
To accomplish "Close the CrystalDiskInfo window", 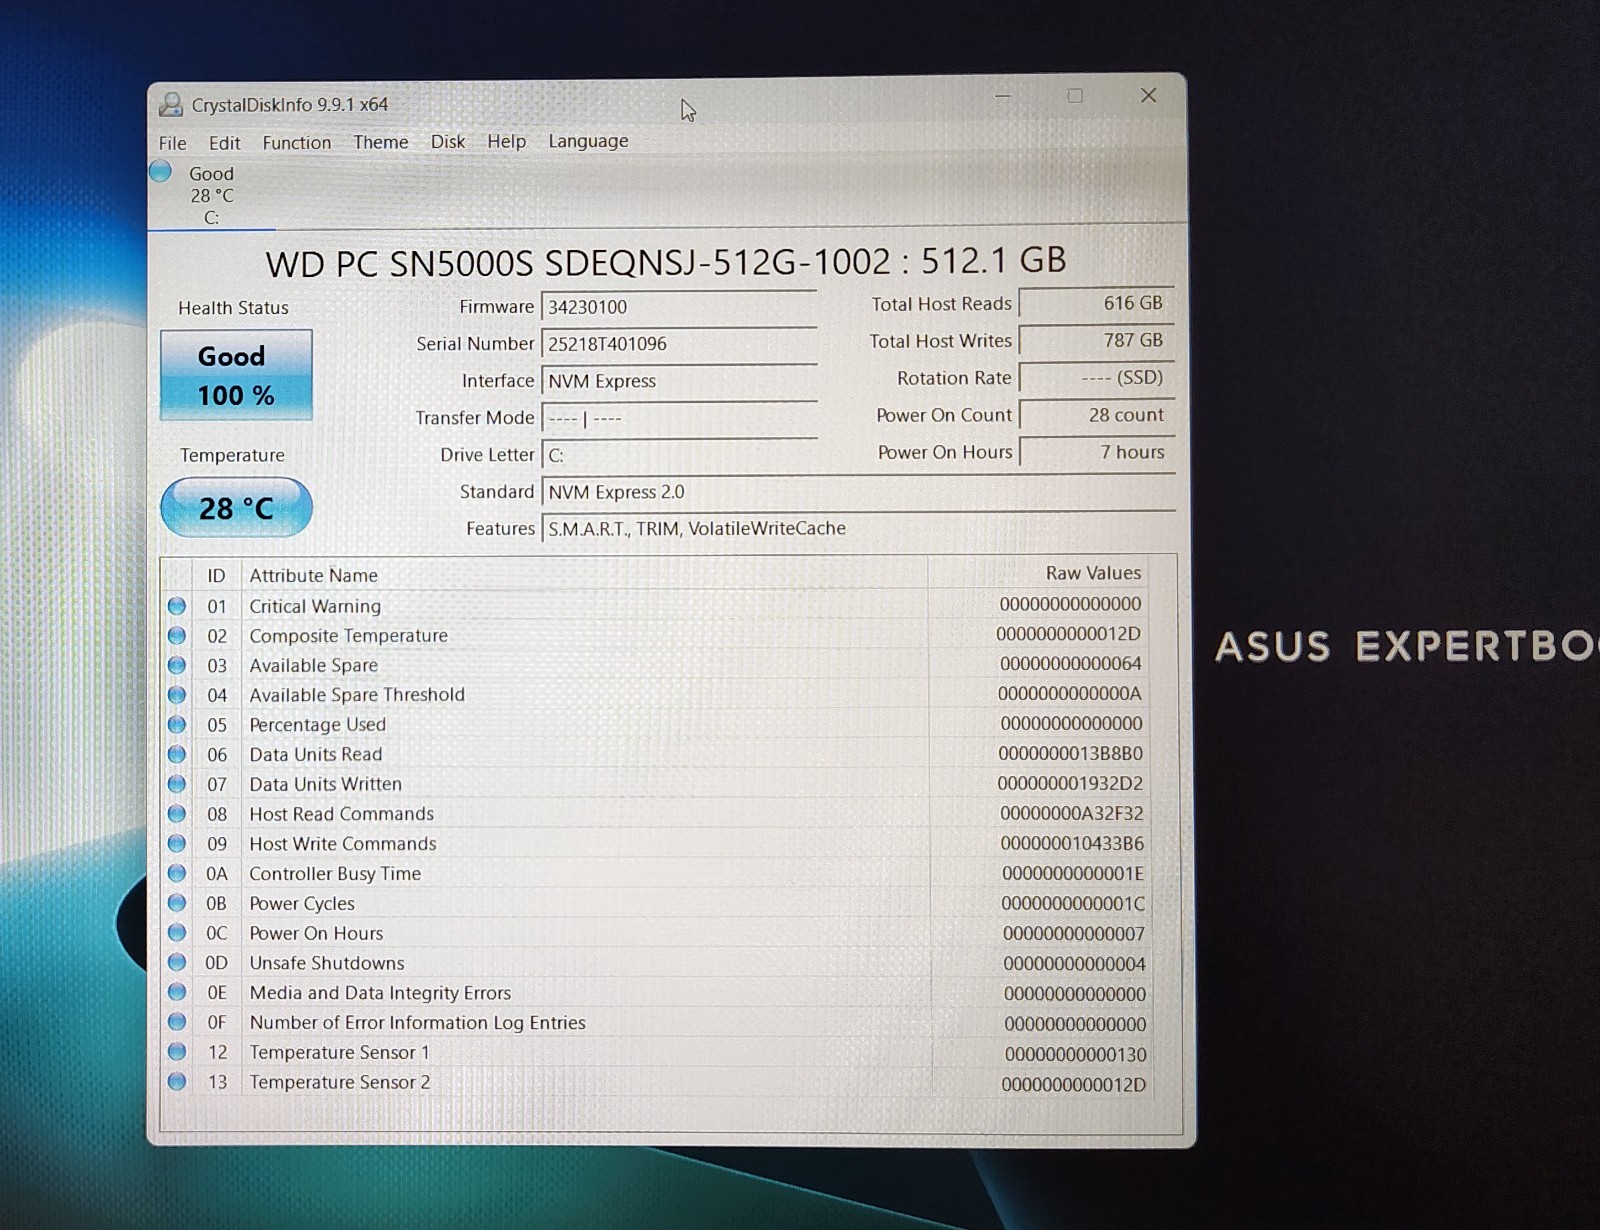I will 1148,95.
